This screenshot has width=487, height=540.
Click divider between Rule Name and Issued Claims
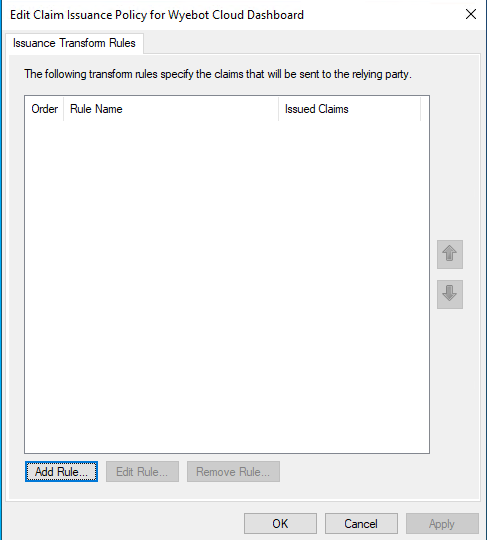(x=279, y=109)
